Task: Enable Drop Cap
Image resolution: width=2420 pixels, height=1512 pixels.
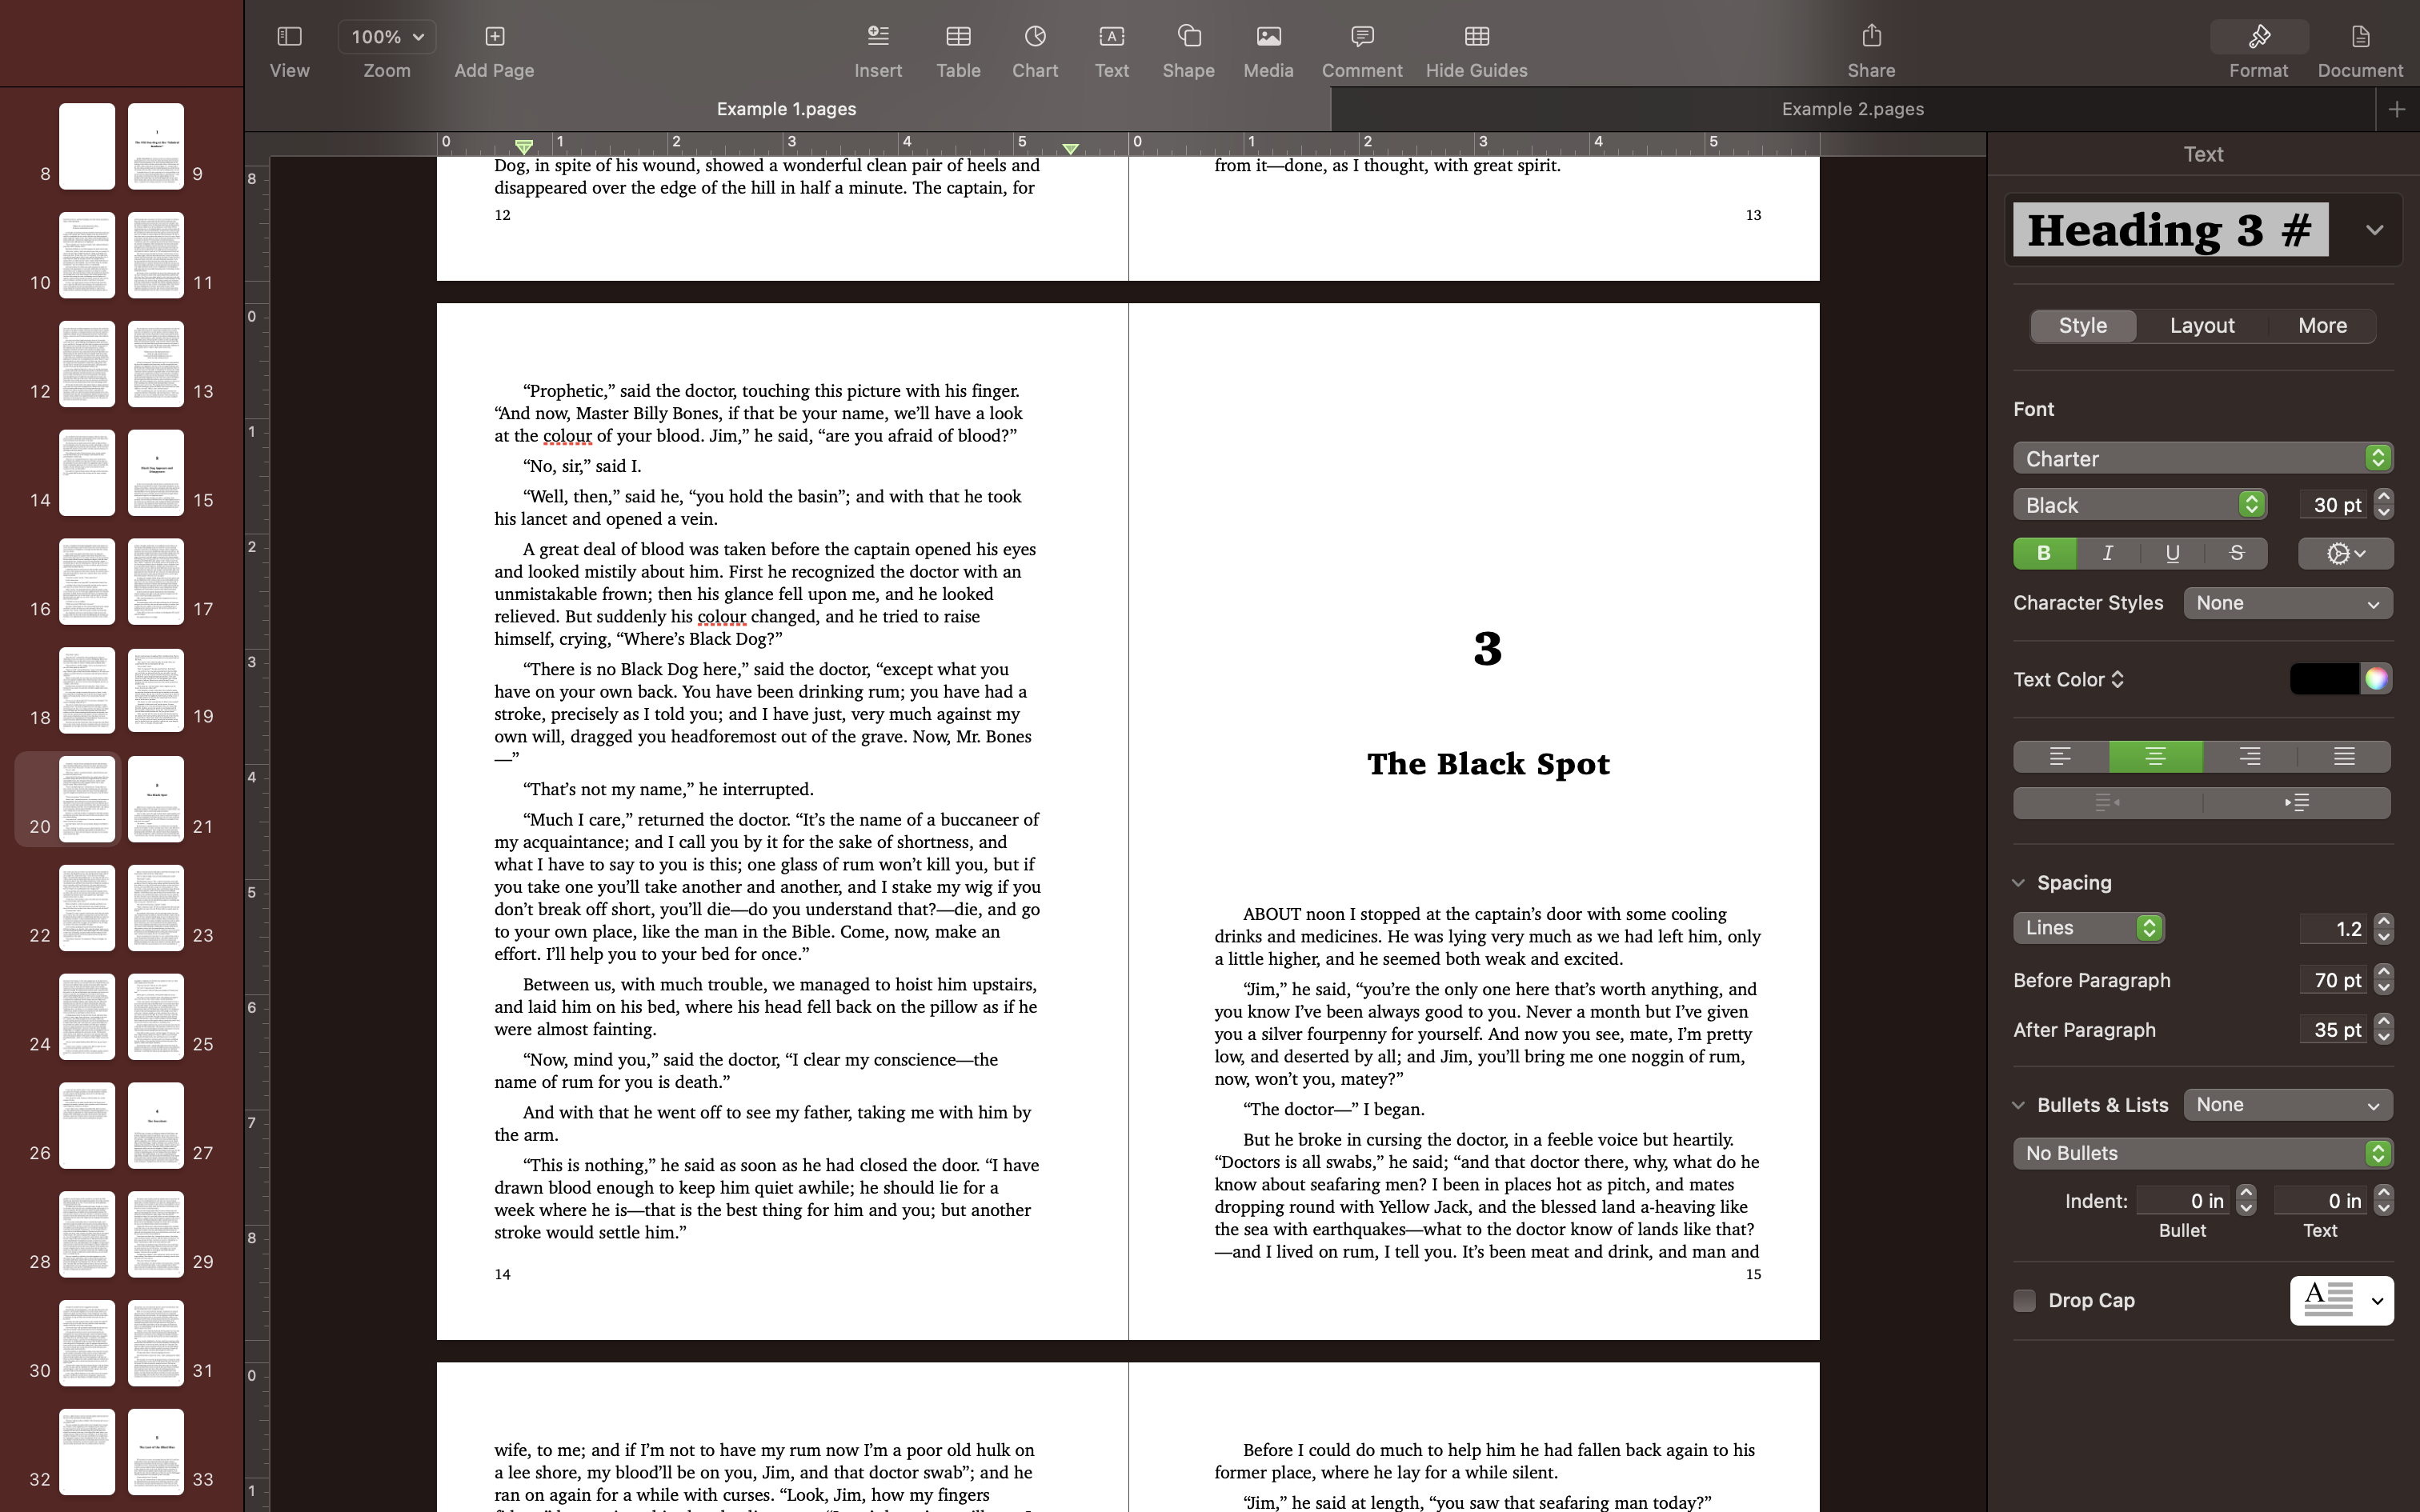Action: 2025,1300
